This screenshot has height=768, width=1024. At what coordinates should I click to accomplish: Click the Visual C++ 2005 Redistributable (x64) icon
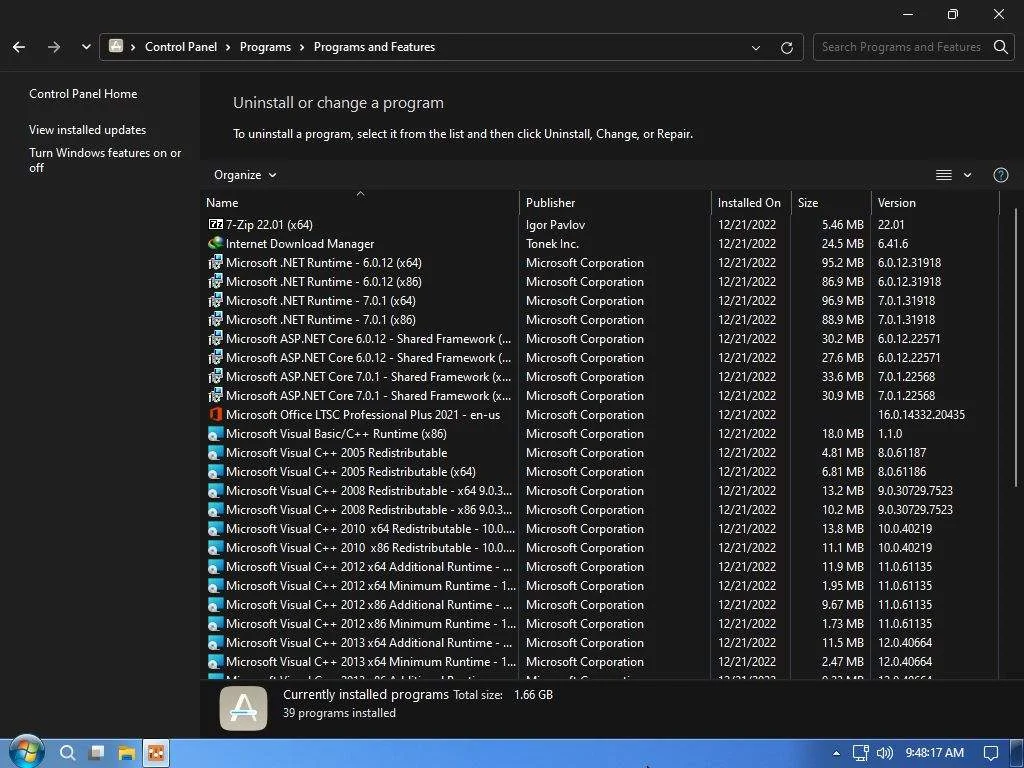216,472
